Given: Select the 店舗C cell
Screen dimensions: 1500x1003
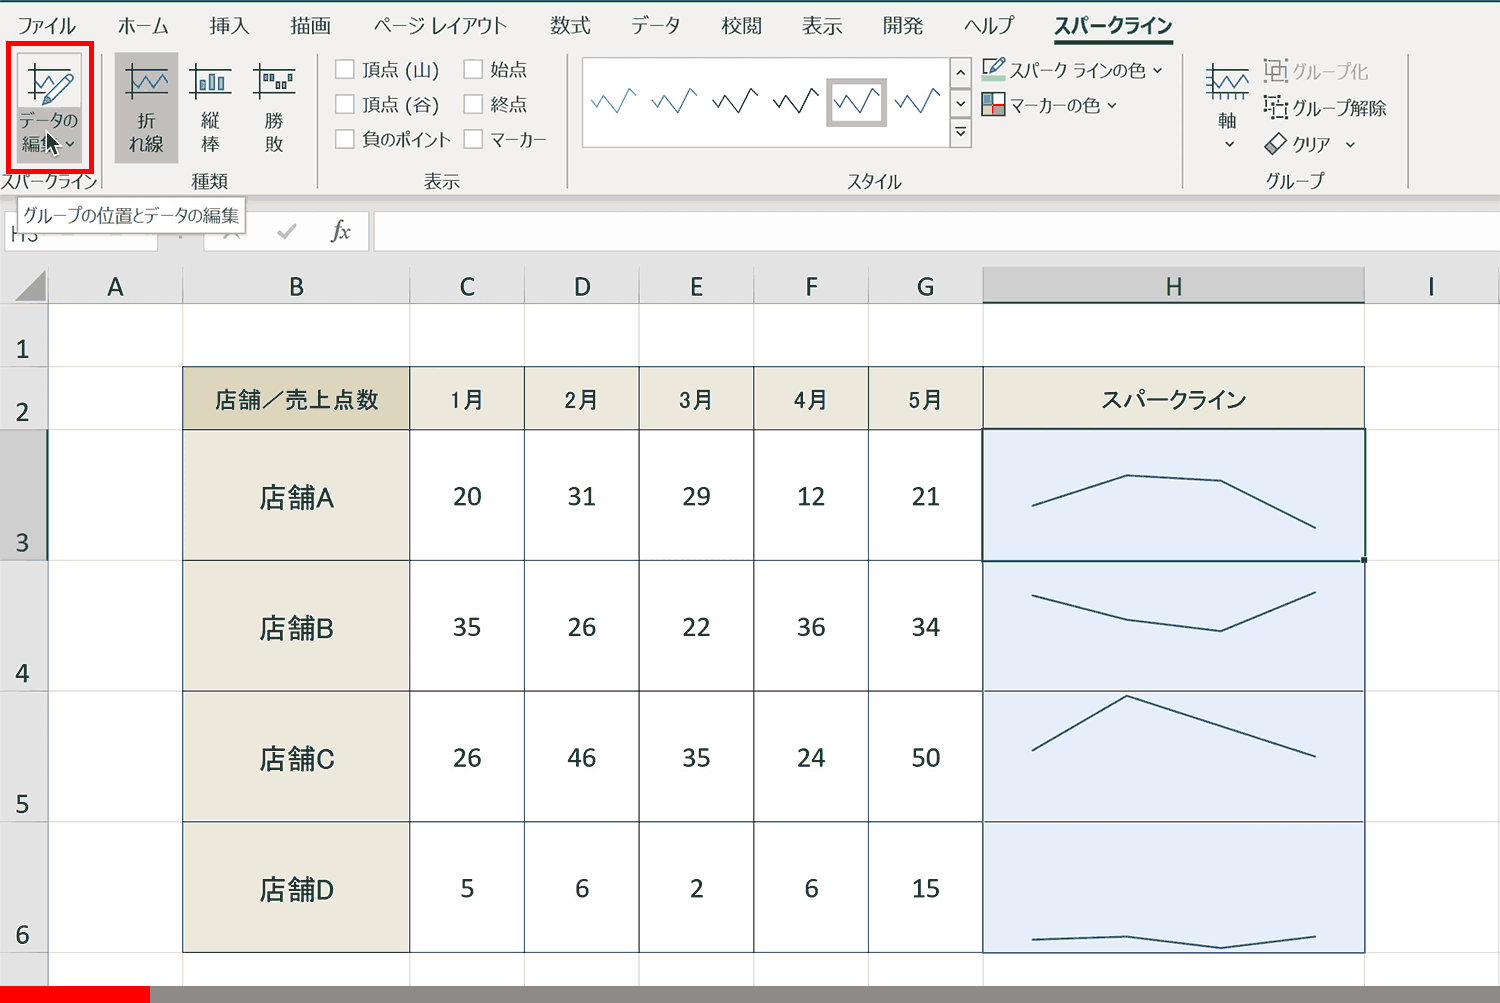Looking at the screenshot, I should coord(296,757).
